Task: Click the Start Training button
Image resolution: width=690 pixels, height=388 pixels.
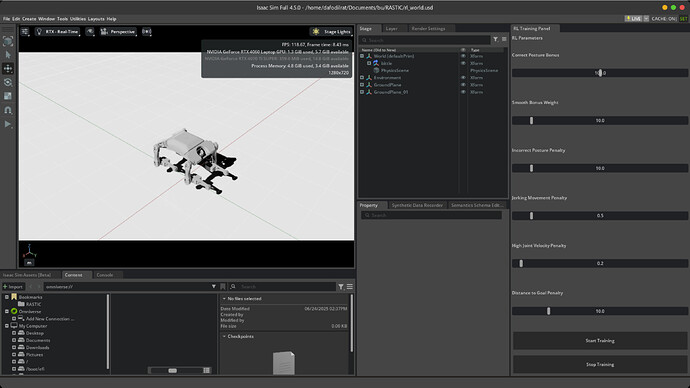Action: 600,341
